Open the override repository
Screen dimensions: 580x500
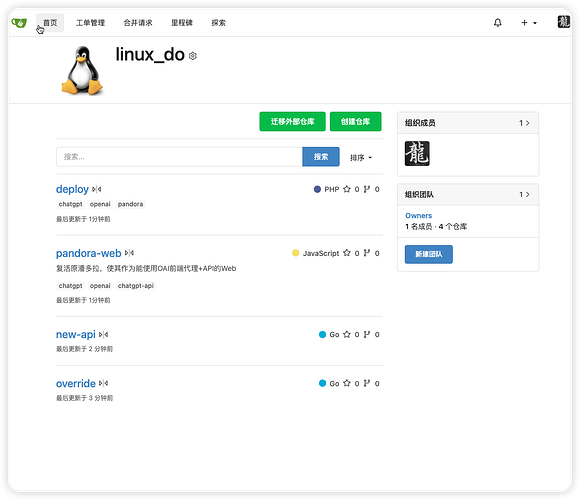[x=75, y=384]
